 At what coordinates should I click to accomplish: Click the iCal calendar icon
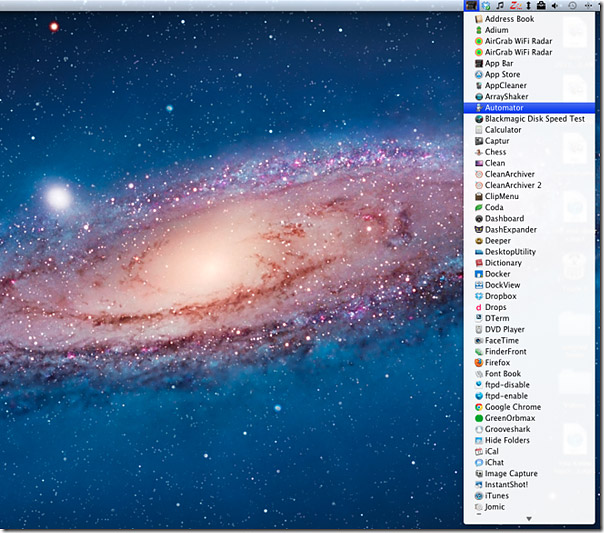(x=479, y=451)
